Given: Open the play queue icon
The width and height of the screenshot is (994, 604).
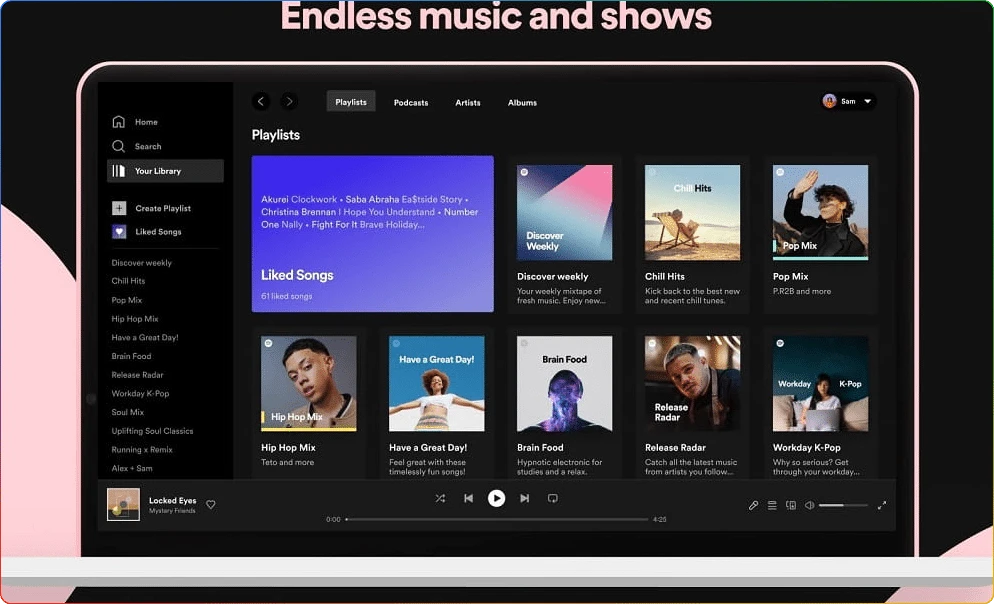Looking at the screenshot, I should (x=772, y=506).
